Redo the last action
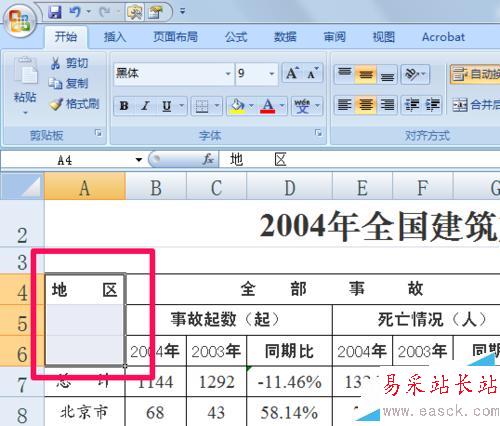The image size is (500, 426). (x=105, y=13)
